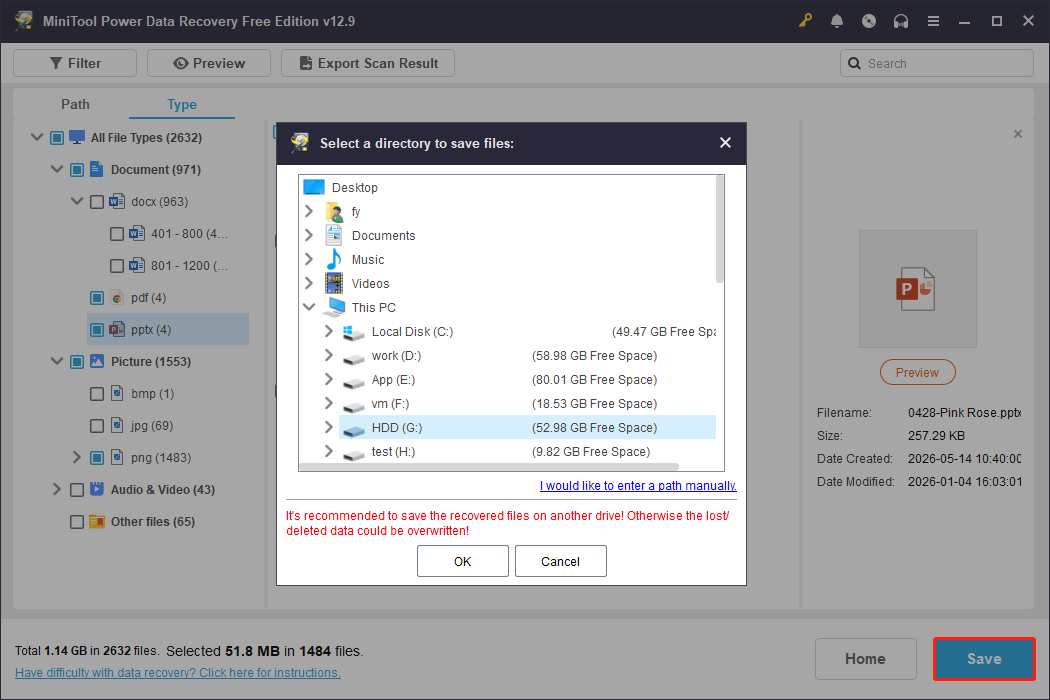The height and width of the screenshot is (700, 1050).
Task: Expand the Music folder in dialog
Action: (309, 259)
